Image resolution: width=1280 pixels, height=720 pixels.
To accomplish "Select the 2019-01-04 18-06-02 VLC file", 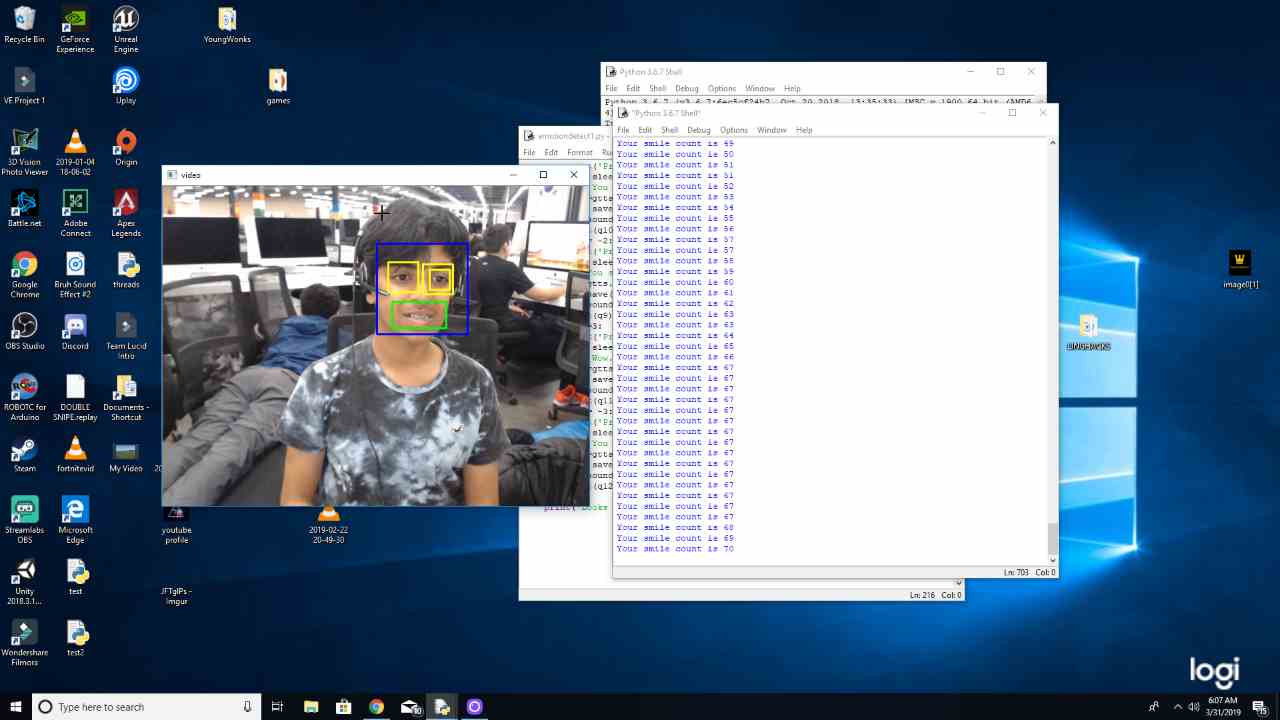I will click(75, 153).
